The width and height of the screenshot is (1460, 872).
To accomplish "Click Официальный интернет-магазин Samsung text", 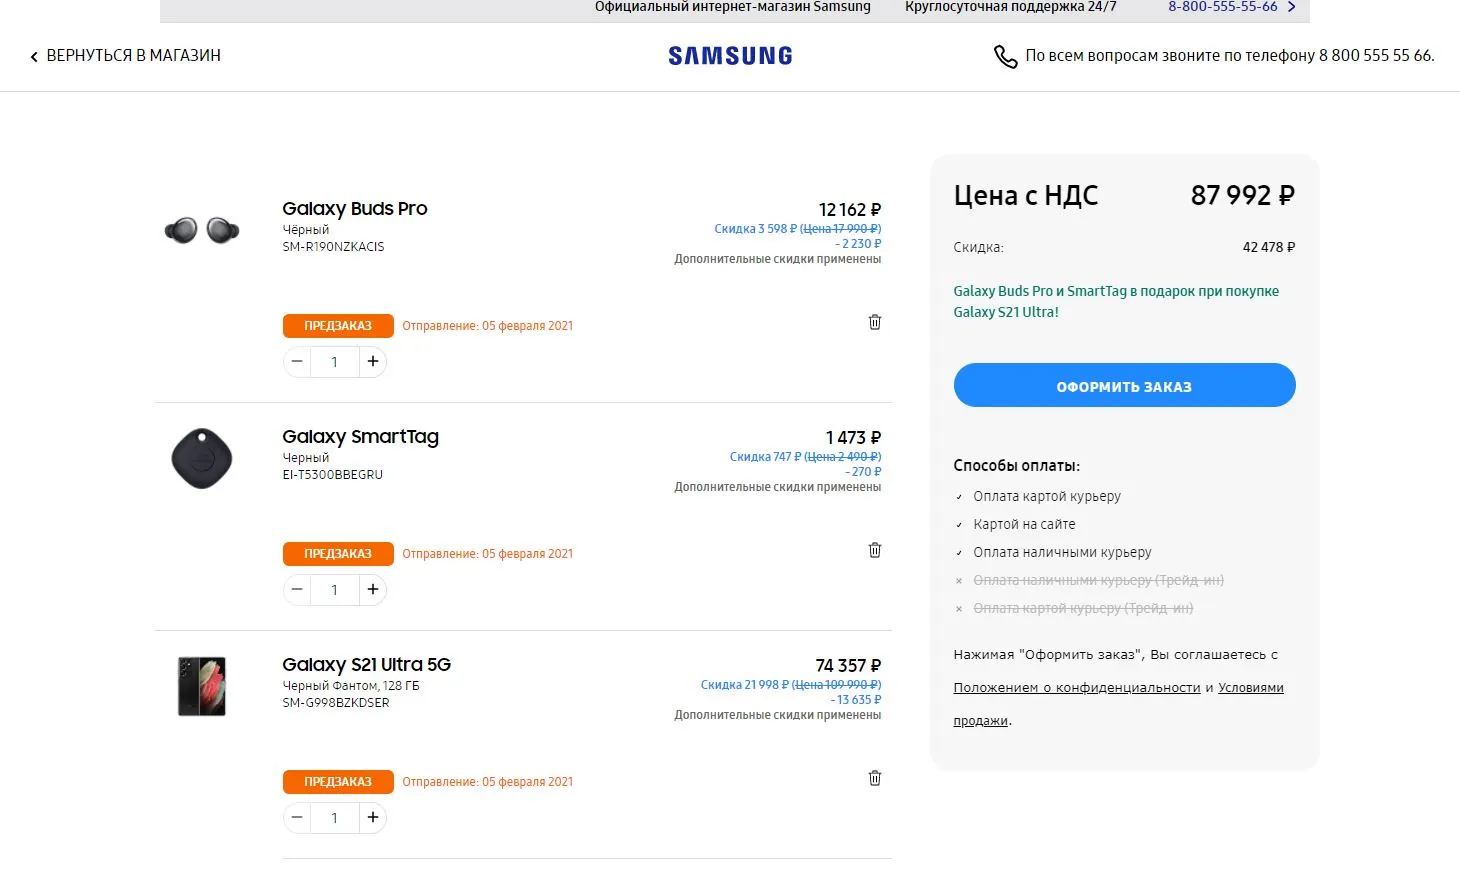I will (x=733, y=7).
